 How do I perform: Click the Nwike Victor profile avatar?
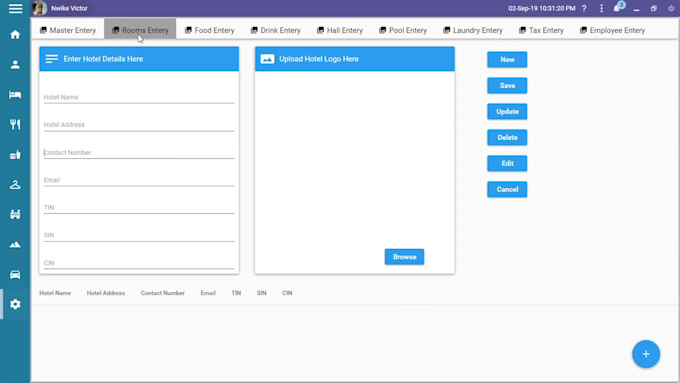tap(39, 8)
